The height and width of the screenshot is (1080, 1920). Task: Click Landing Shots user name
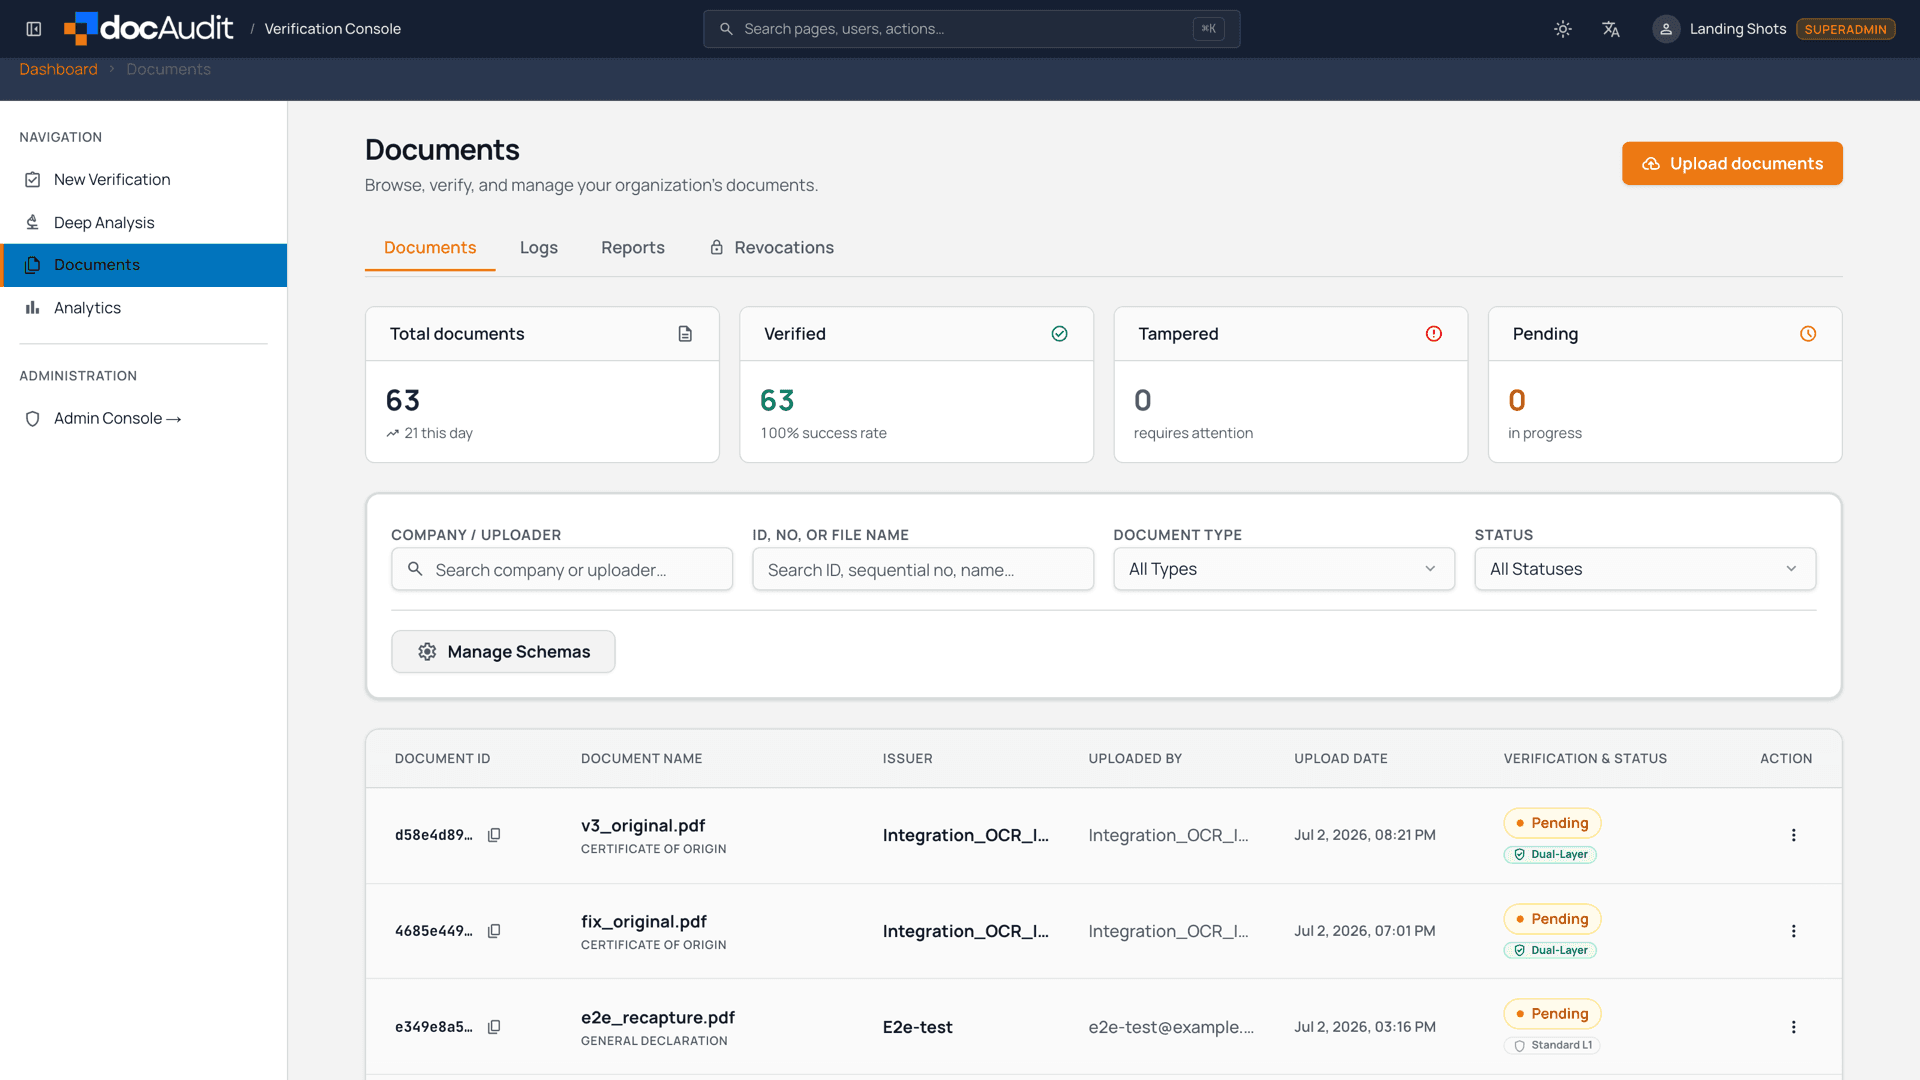click(1738, 29)
